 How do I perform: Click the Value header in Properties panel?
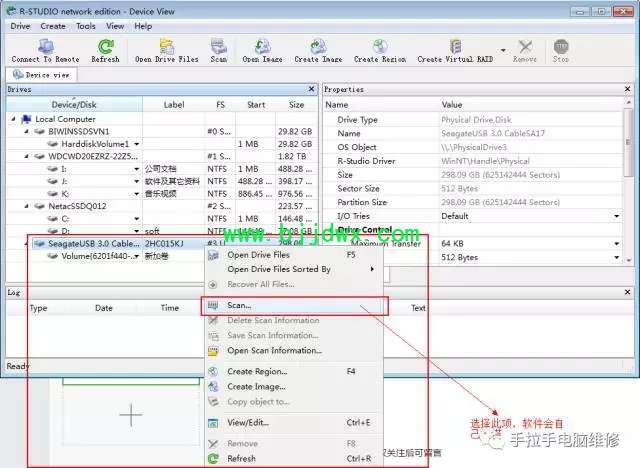click(x=452, y=104)
